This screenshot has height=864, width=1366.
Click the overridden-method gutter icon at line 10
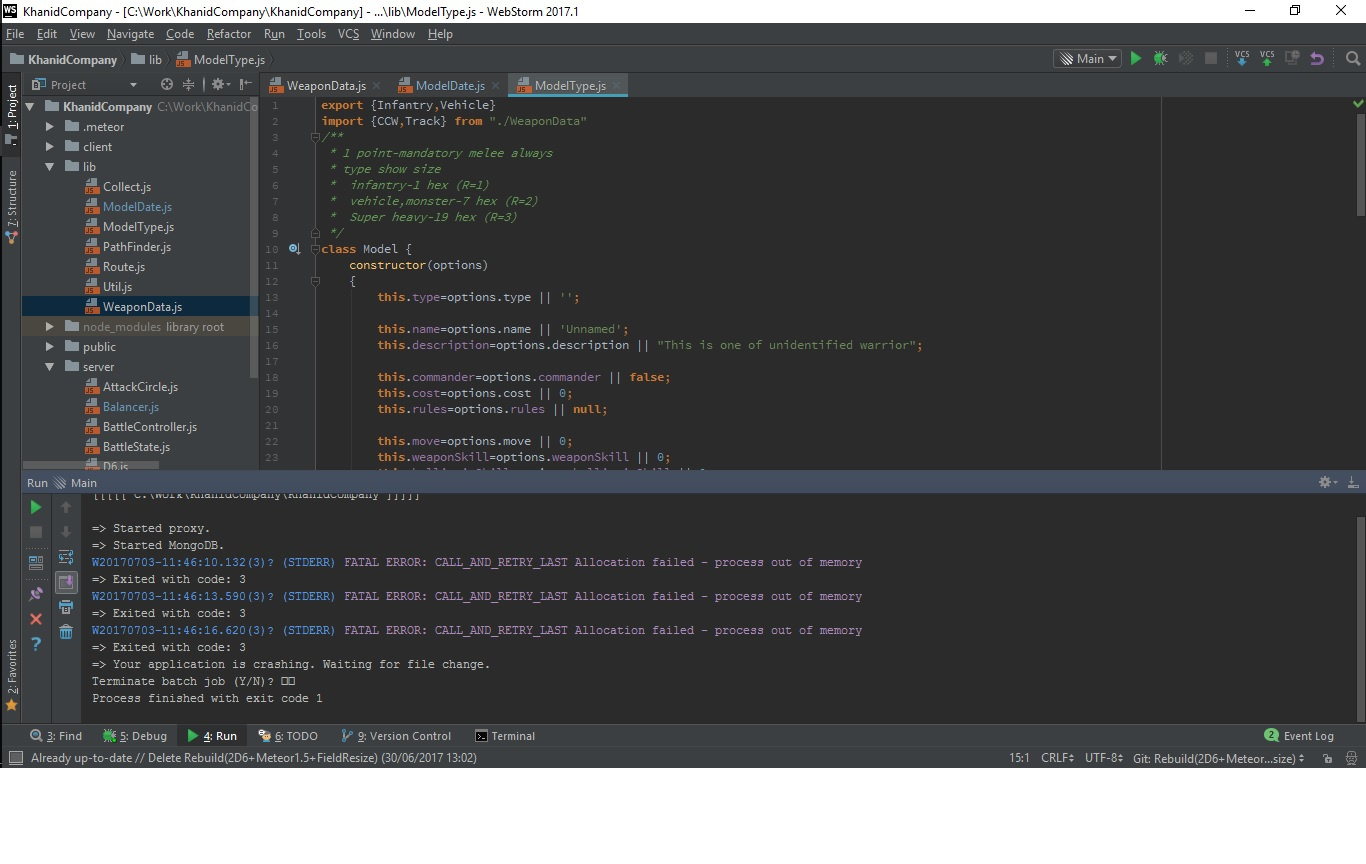pos(294,249)
